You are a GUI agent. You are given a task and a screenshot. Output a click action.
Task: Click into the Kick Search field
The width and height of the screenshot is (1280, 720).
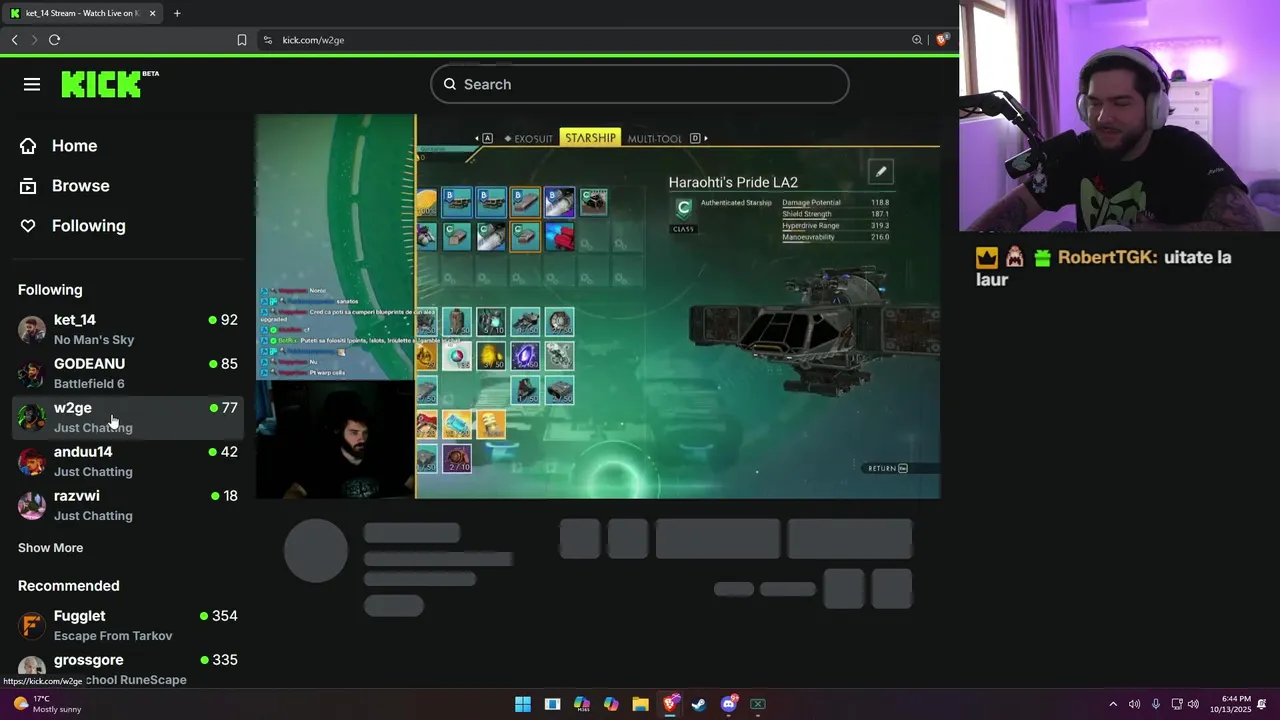pos(640,84)
